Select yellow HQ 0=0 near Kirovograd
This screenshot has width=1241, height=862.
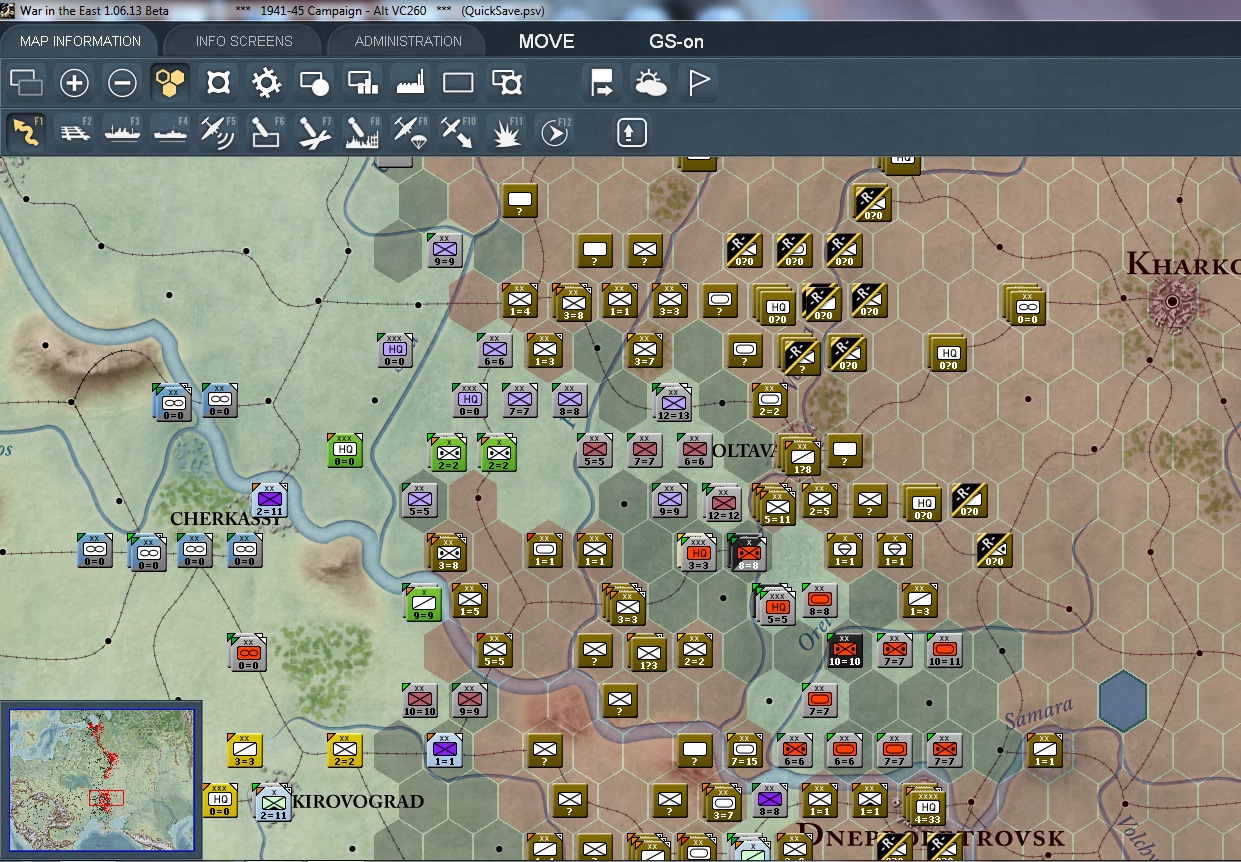click(220, 799)
